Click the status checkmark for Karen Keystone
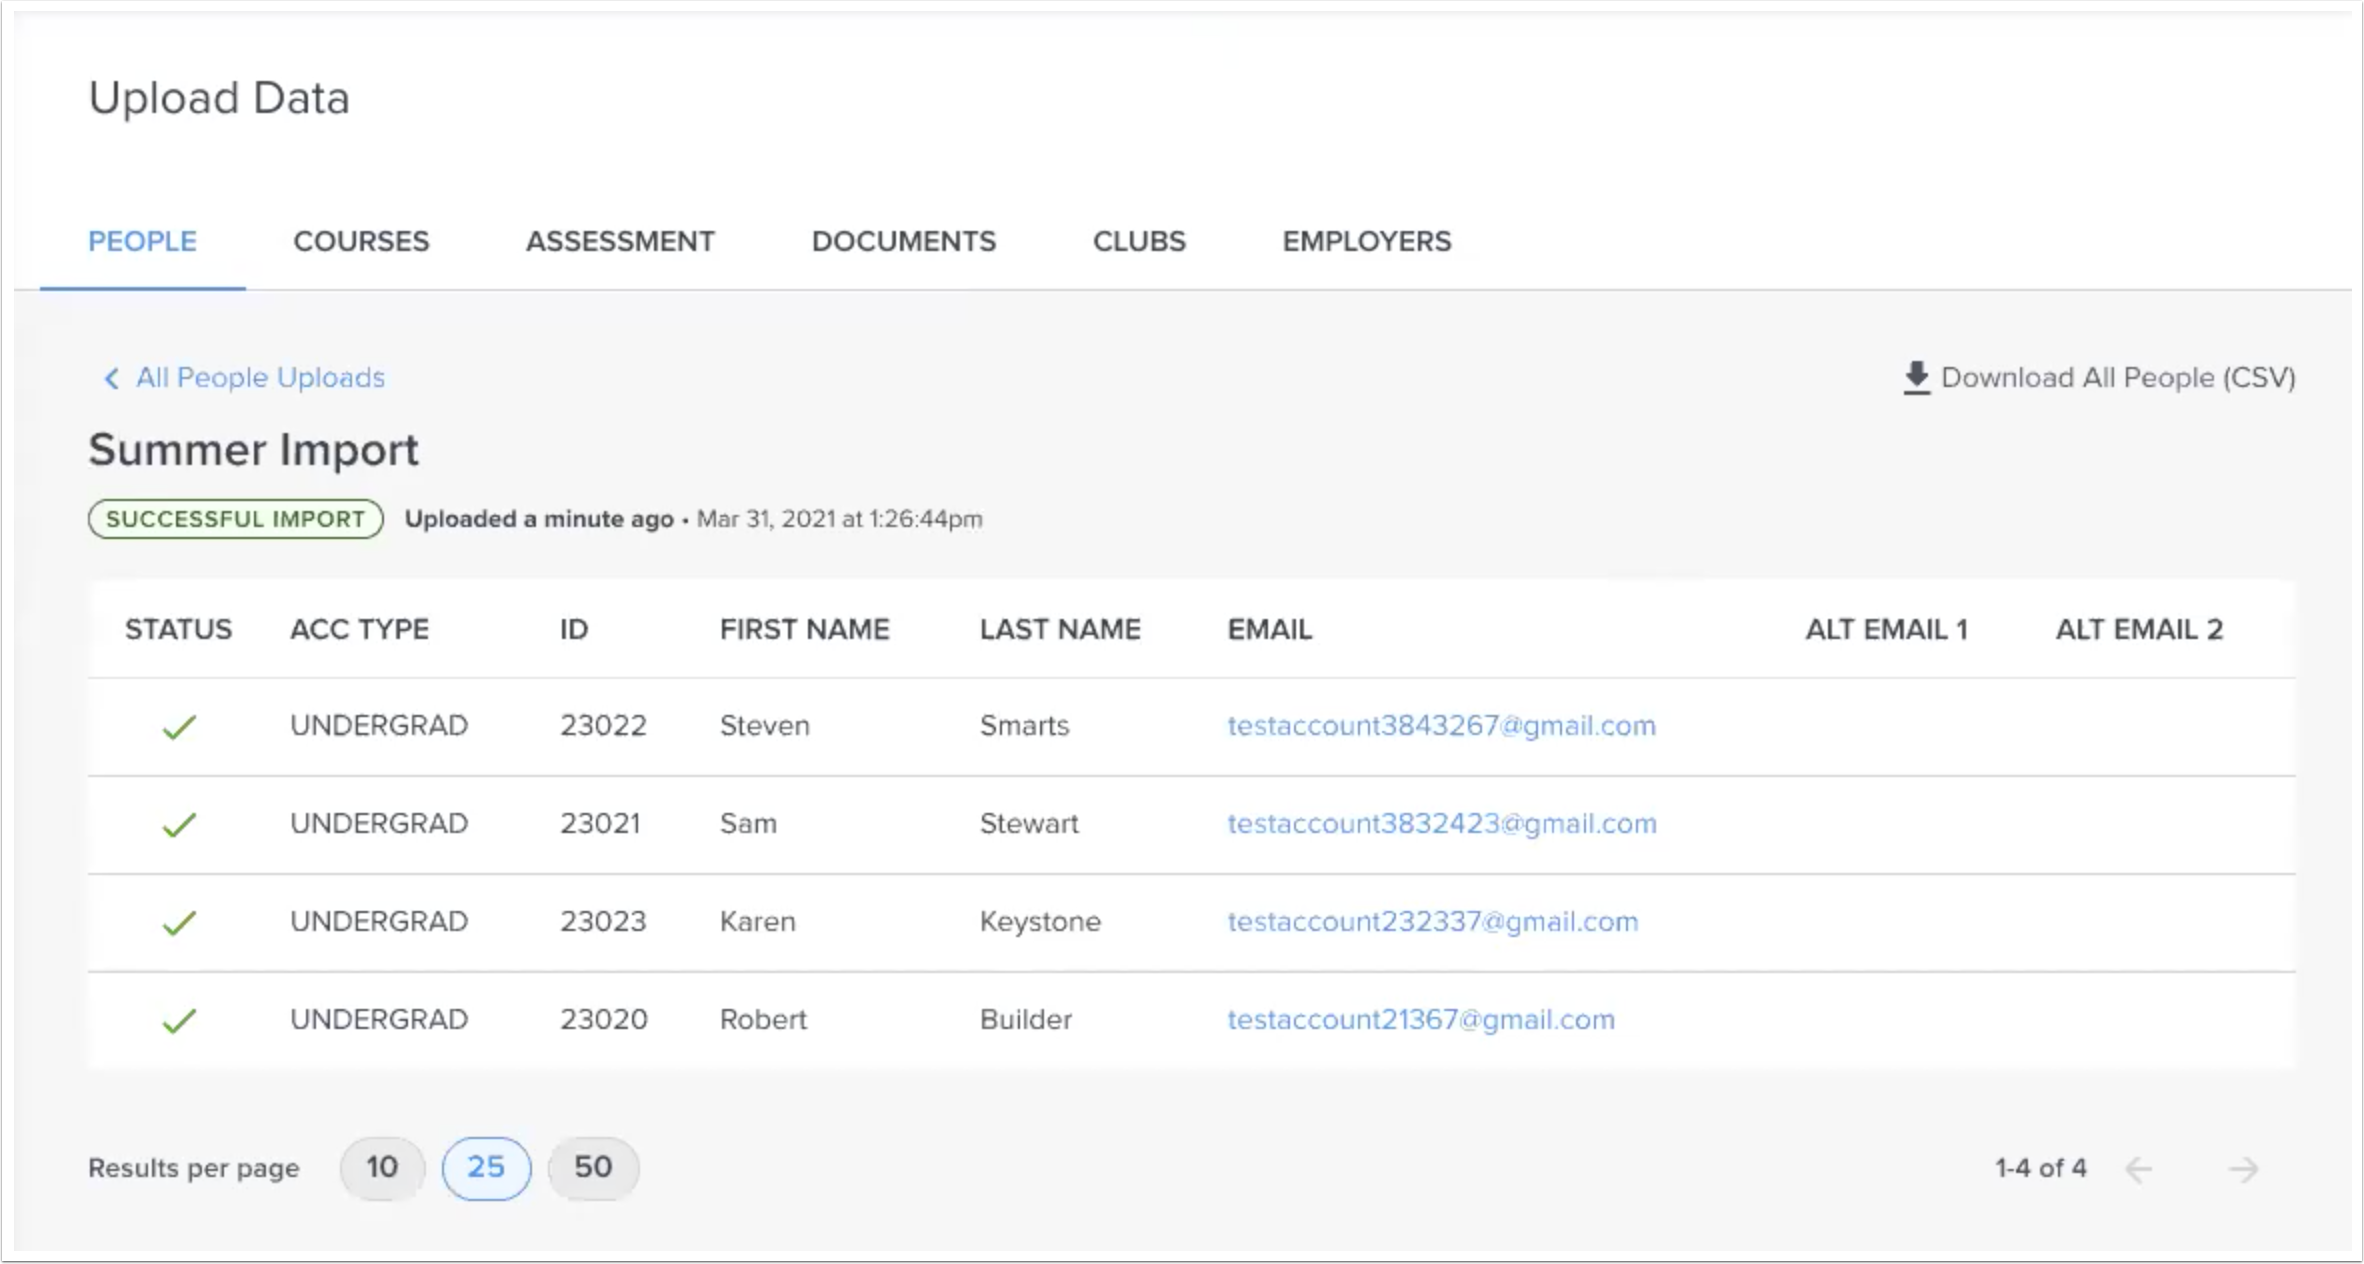2364x1264 pixels. (x=179, y=922)
